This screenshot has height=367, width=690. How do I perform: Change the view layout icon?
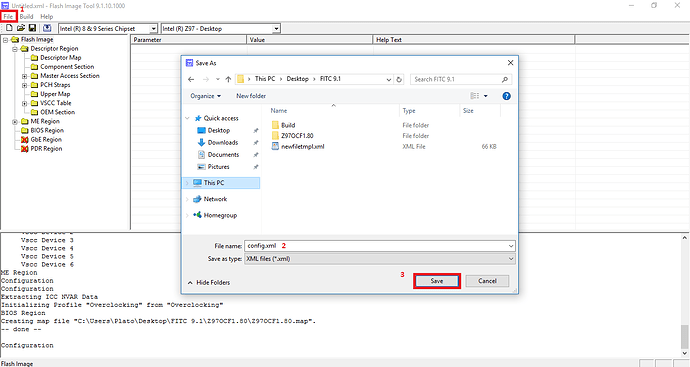tap(474, 96)
